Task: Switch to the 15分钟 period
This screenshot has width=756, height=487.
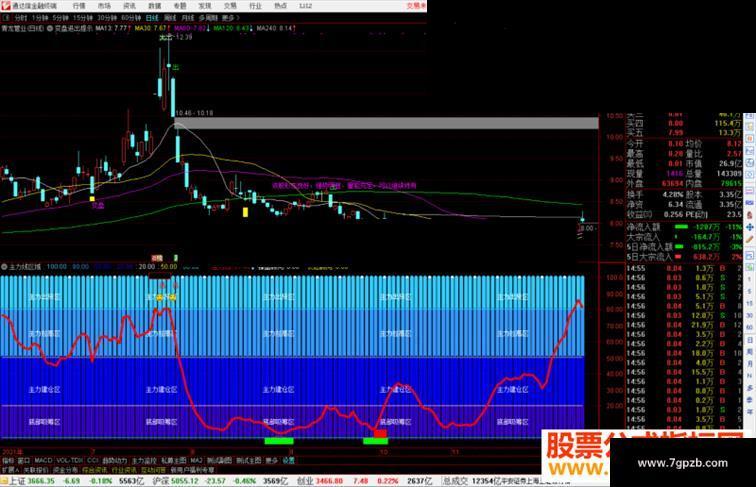Action: (x=82, y=18)
